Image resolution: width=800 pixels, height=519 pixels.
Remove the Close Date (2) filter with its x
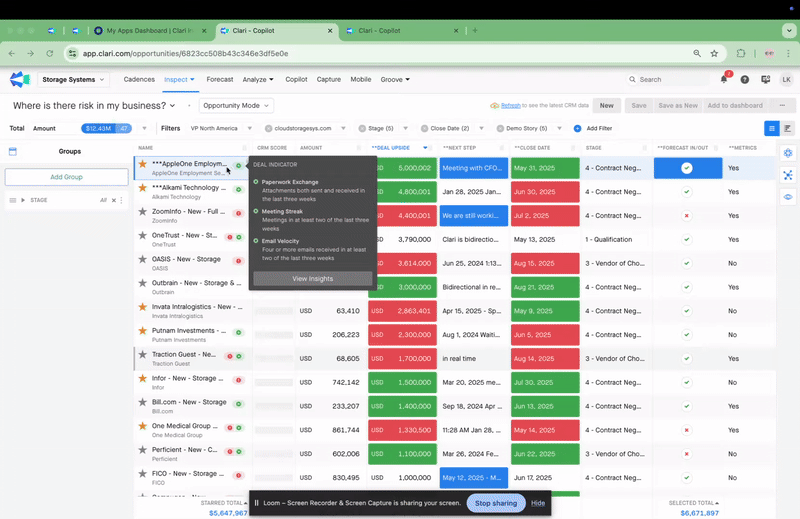point(424,129)
